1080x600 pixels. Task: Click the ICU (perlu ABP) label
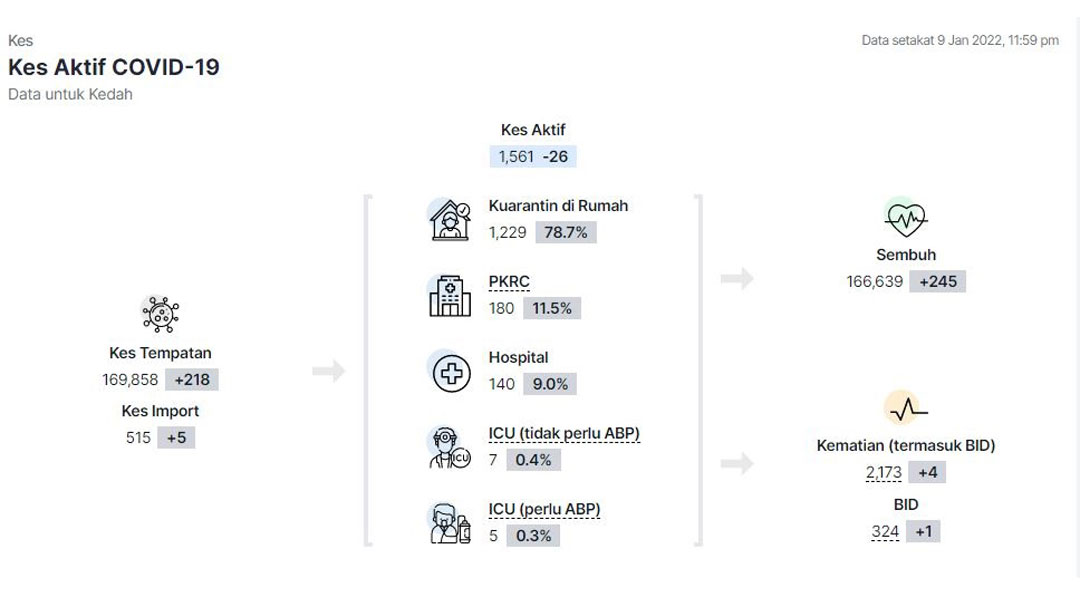tap(544, 509)
